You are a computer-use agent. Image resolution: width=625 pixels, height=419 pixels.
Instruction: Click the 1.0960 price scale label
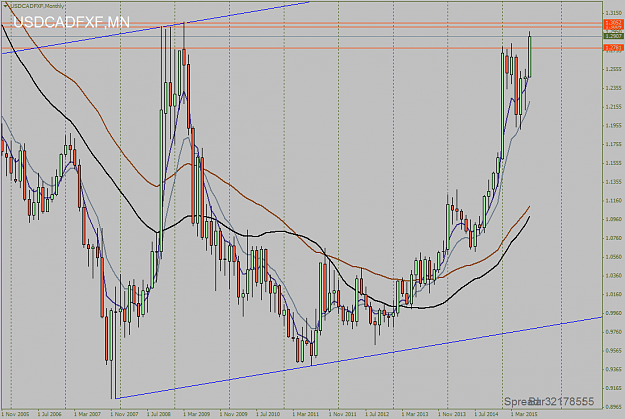pos(613,219)
